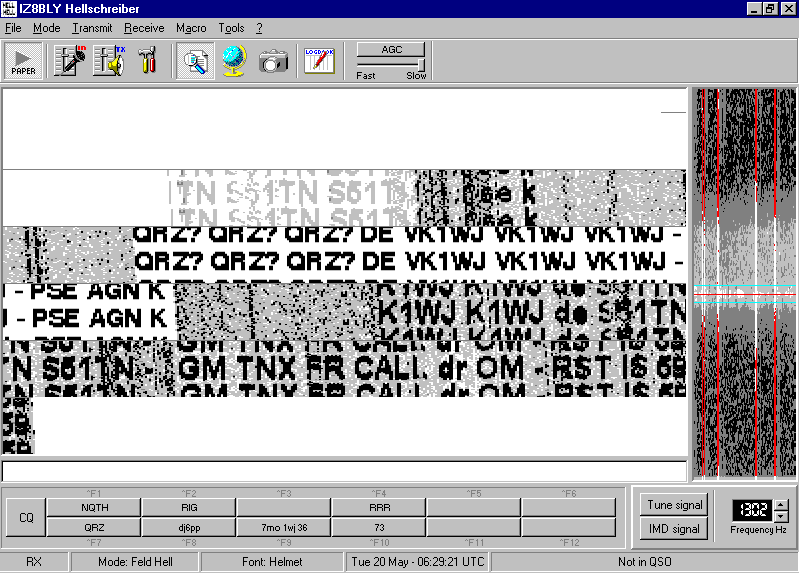Click the 1302 frequency display

[x=753, y=510]
